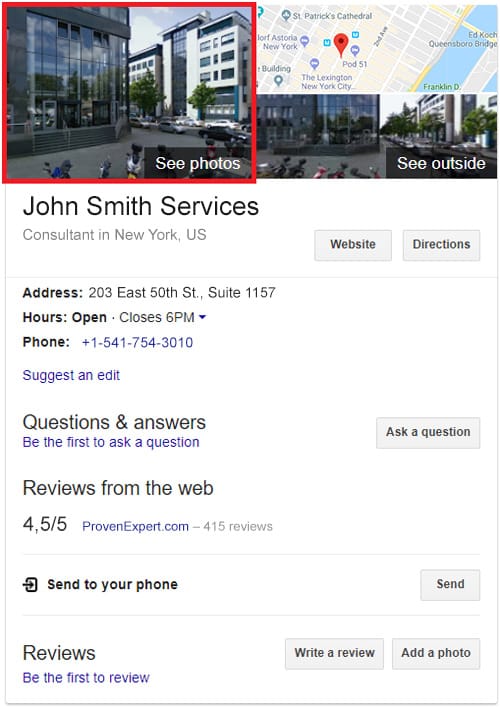
Task: Open the See photos thumbnail
Action: [129, 92]
